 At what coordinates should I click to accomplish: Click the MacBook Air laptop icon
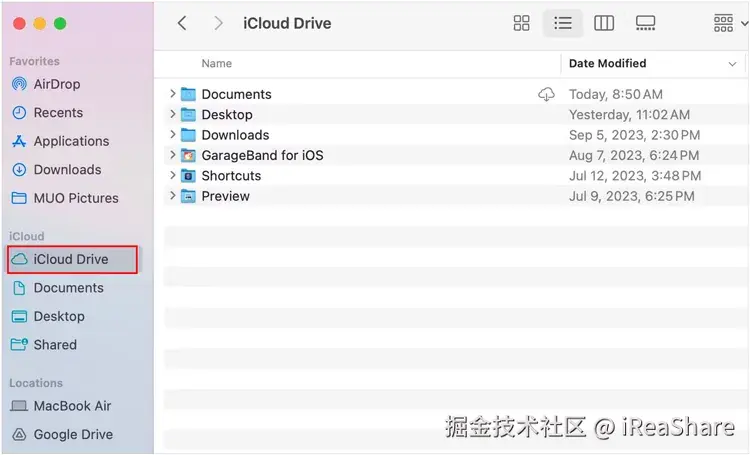(19, 406)
